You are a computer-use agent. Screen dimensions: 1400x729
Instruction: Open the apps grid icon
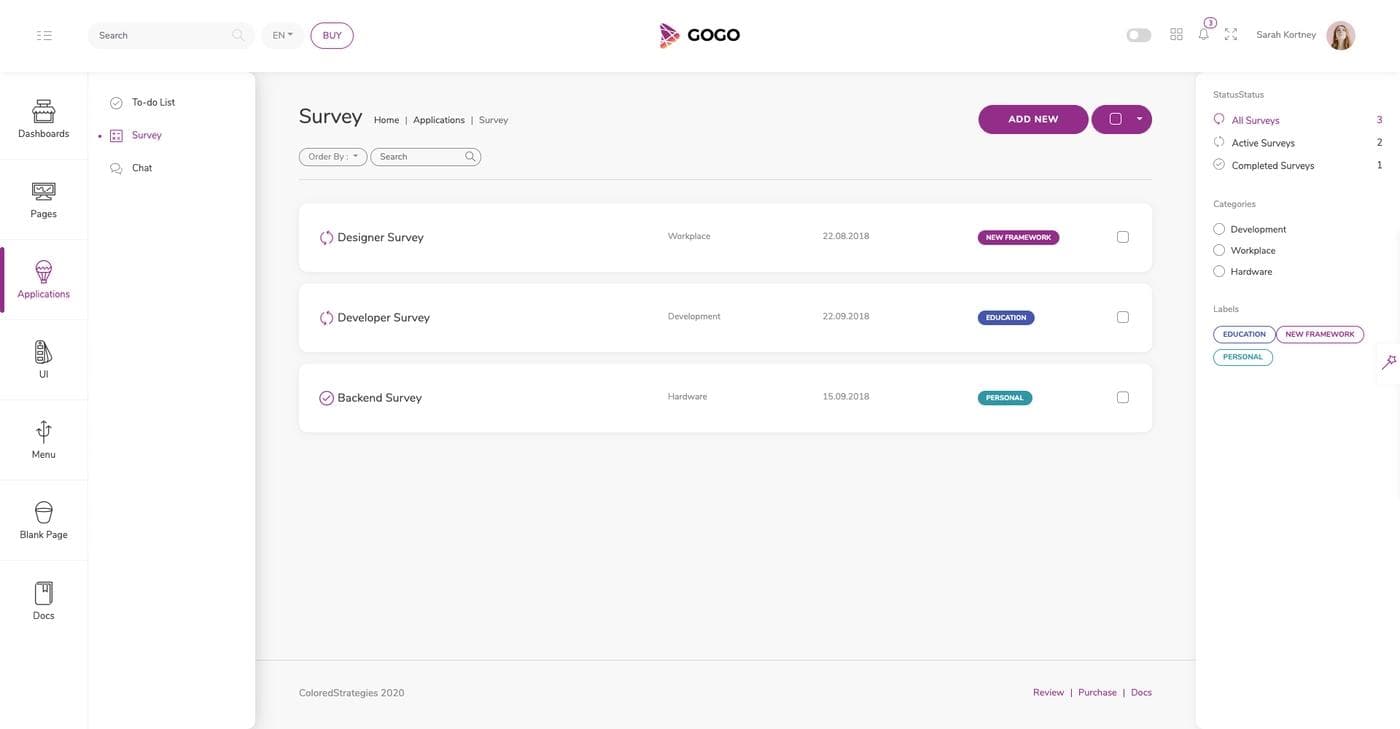(x=1176, y=34)
